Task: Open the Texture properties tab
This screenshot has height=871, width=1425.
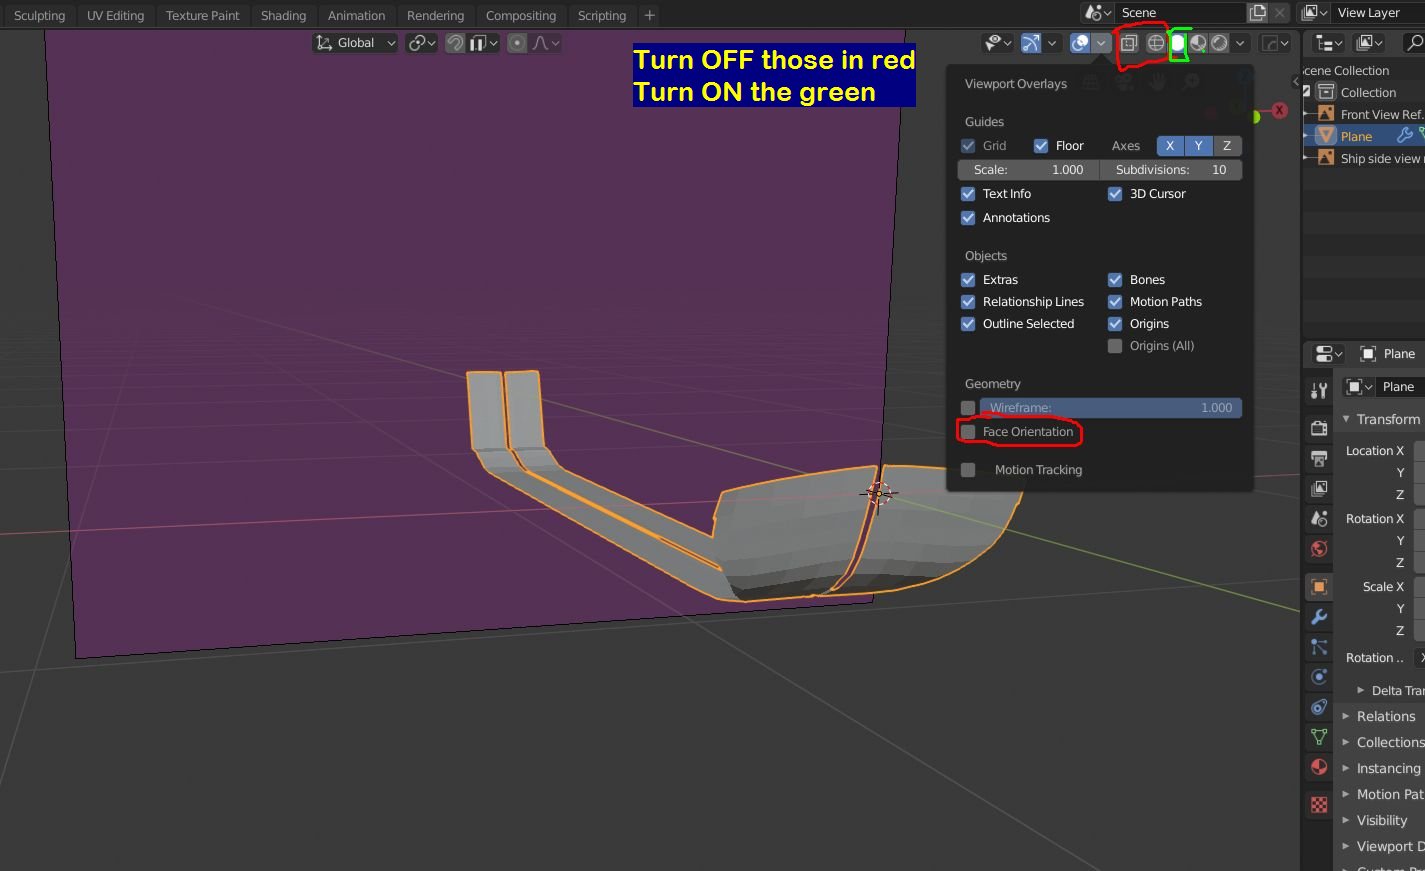Action: coord(1319,805)
